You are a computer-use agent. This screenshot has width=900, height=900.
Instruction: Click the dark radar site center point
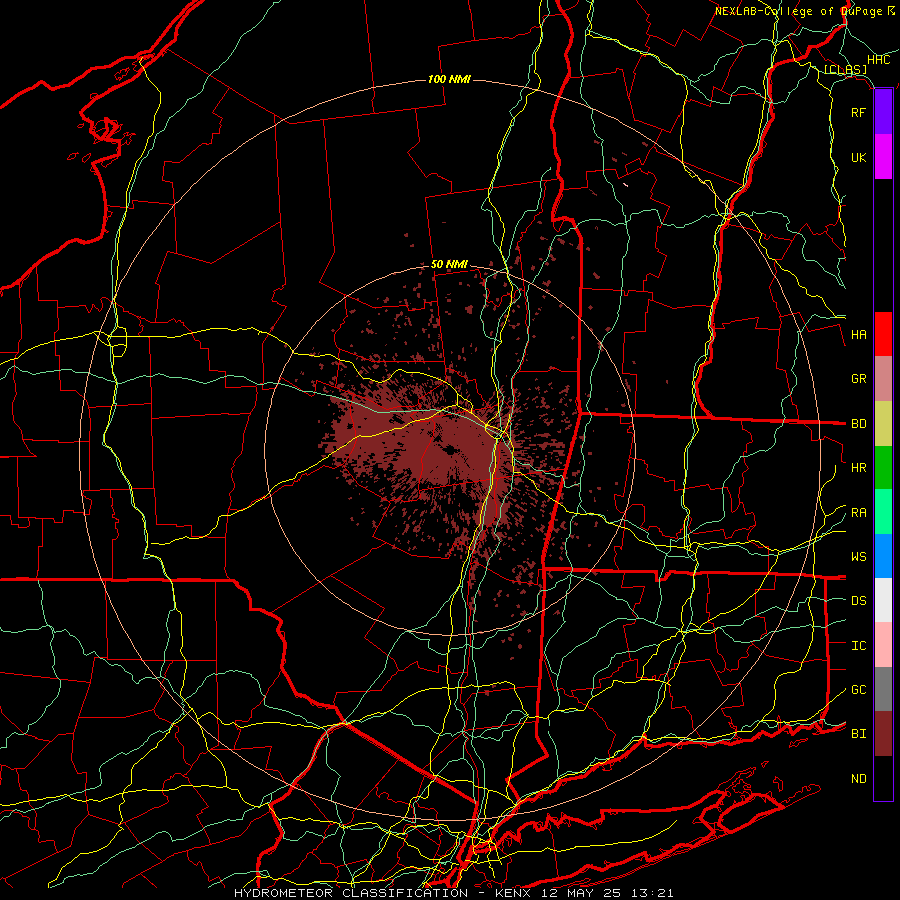coord(450,449)
